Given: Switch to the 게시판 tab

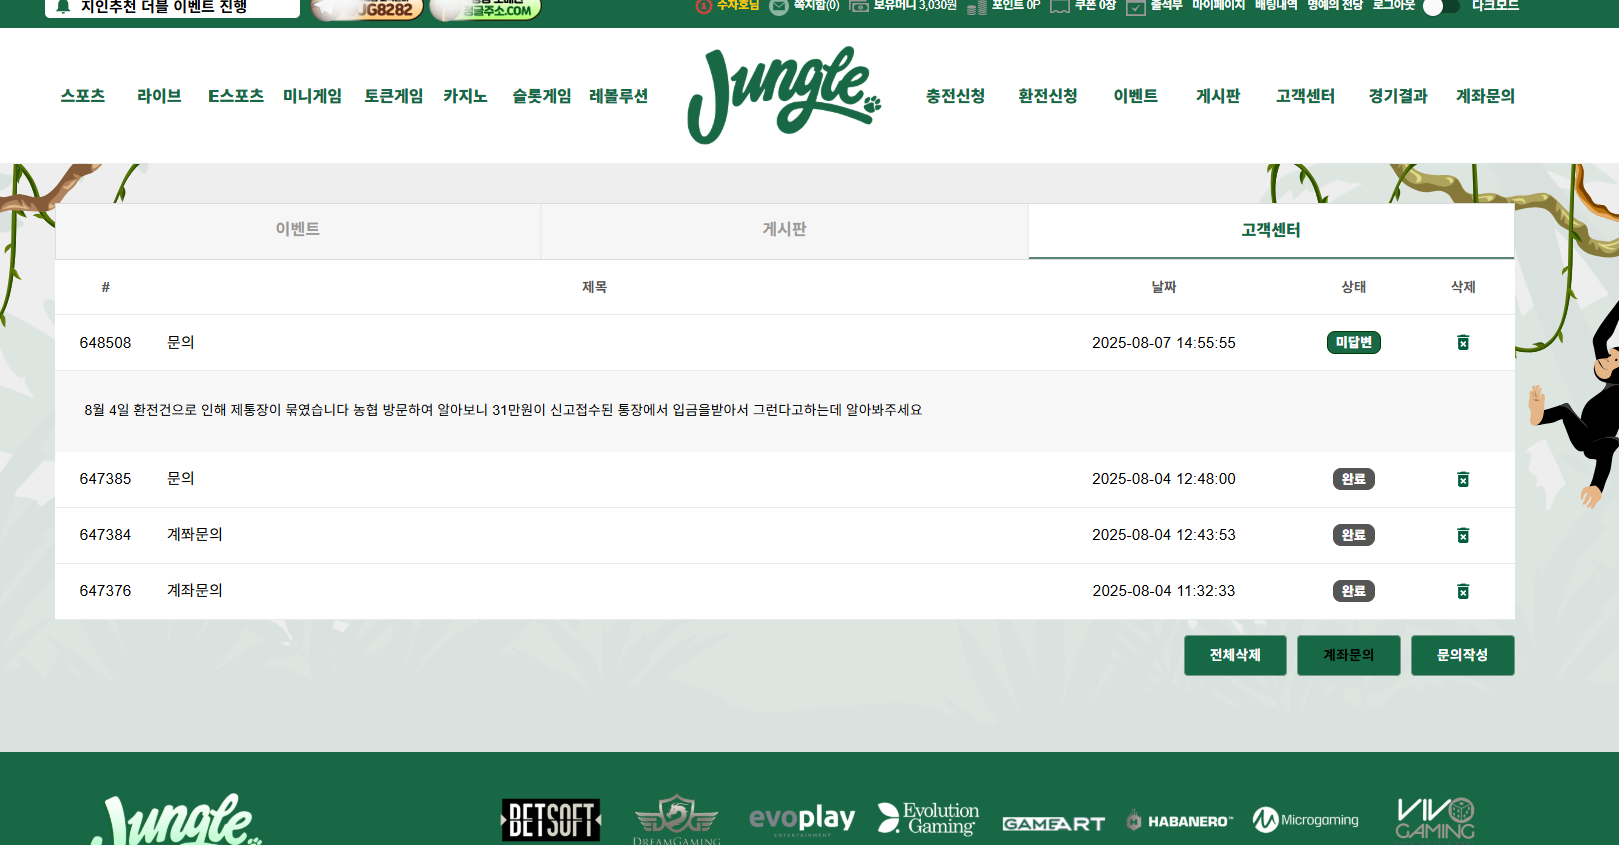Looking at the screenshot, I should click(784, 230).
